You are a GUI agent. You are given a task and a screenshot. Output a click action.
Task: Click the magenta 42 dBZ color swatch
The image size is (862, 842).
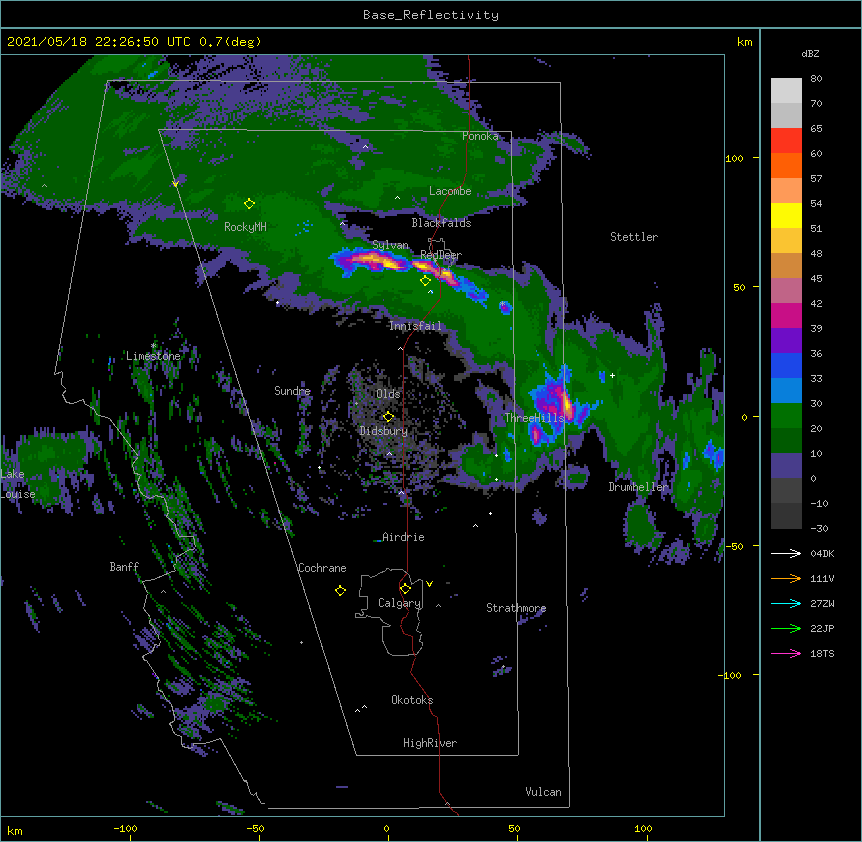(786, 315)
